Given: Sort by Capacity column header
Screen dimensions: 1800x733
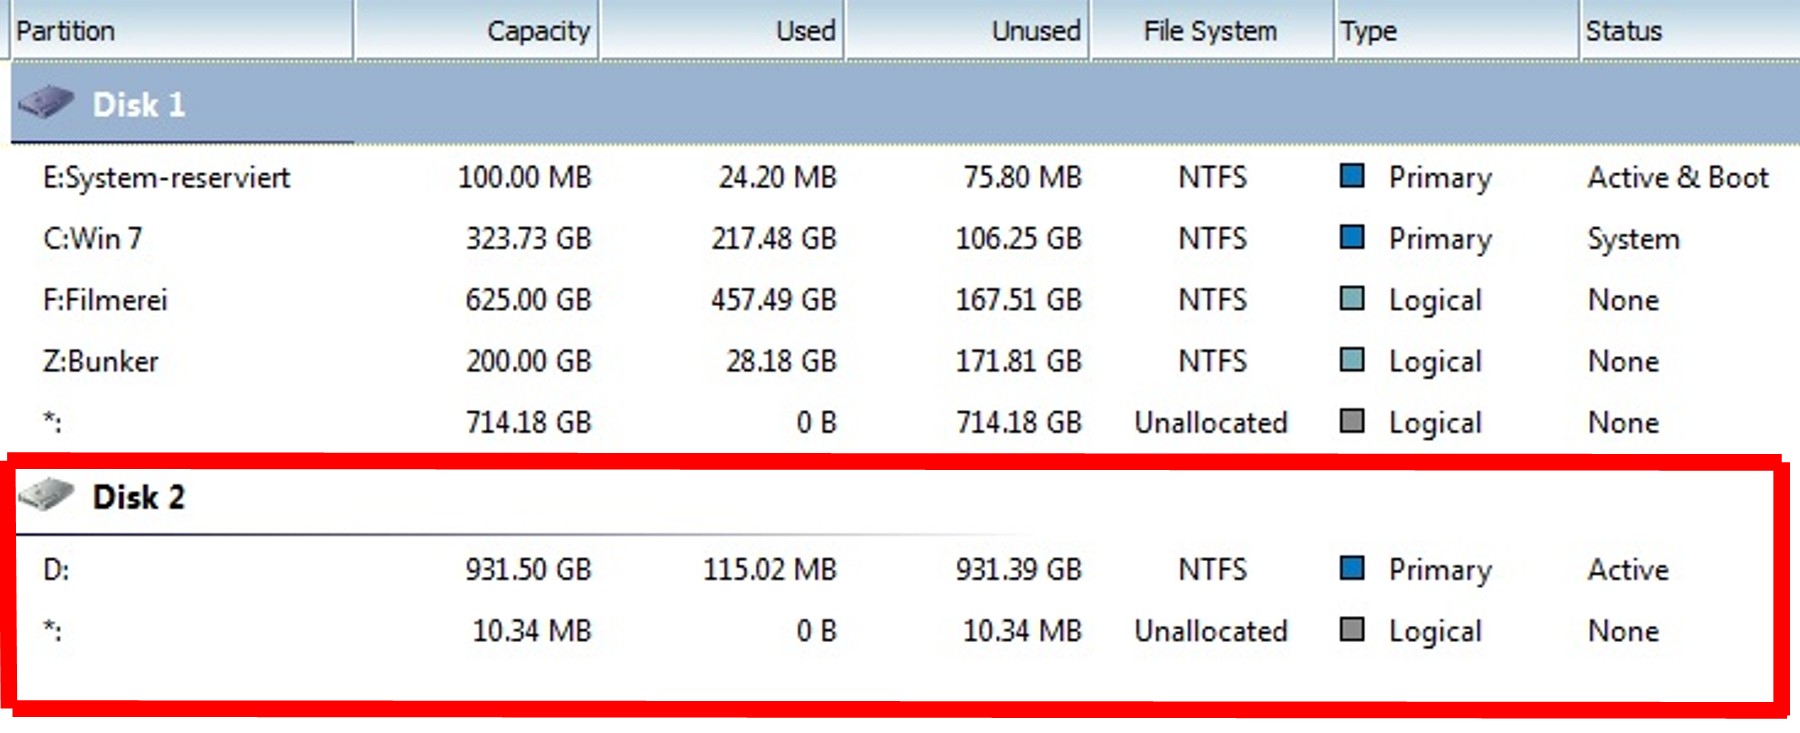Looking at the screenshot, I should click(x=538, y=31).
